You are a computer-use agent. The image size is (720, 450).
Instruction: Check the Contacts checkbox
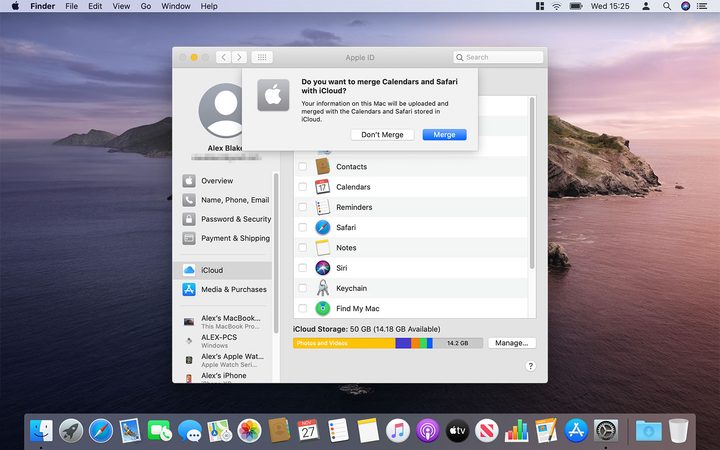pos(303,166)
